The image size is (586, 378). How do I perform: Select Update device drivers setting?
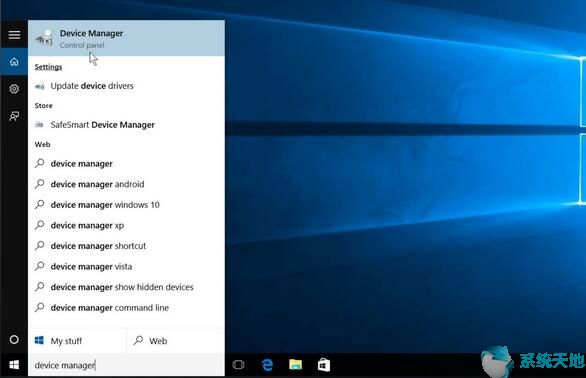[x=126, y=86]
